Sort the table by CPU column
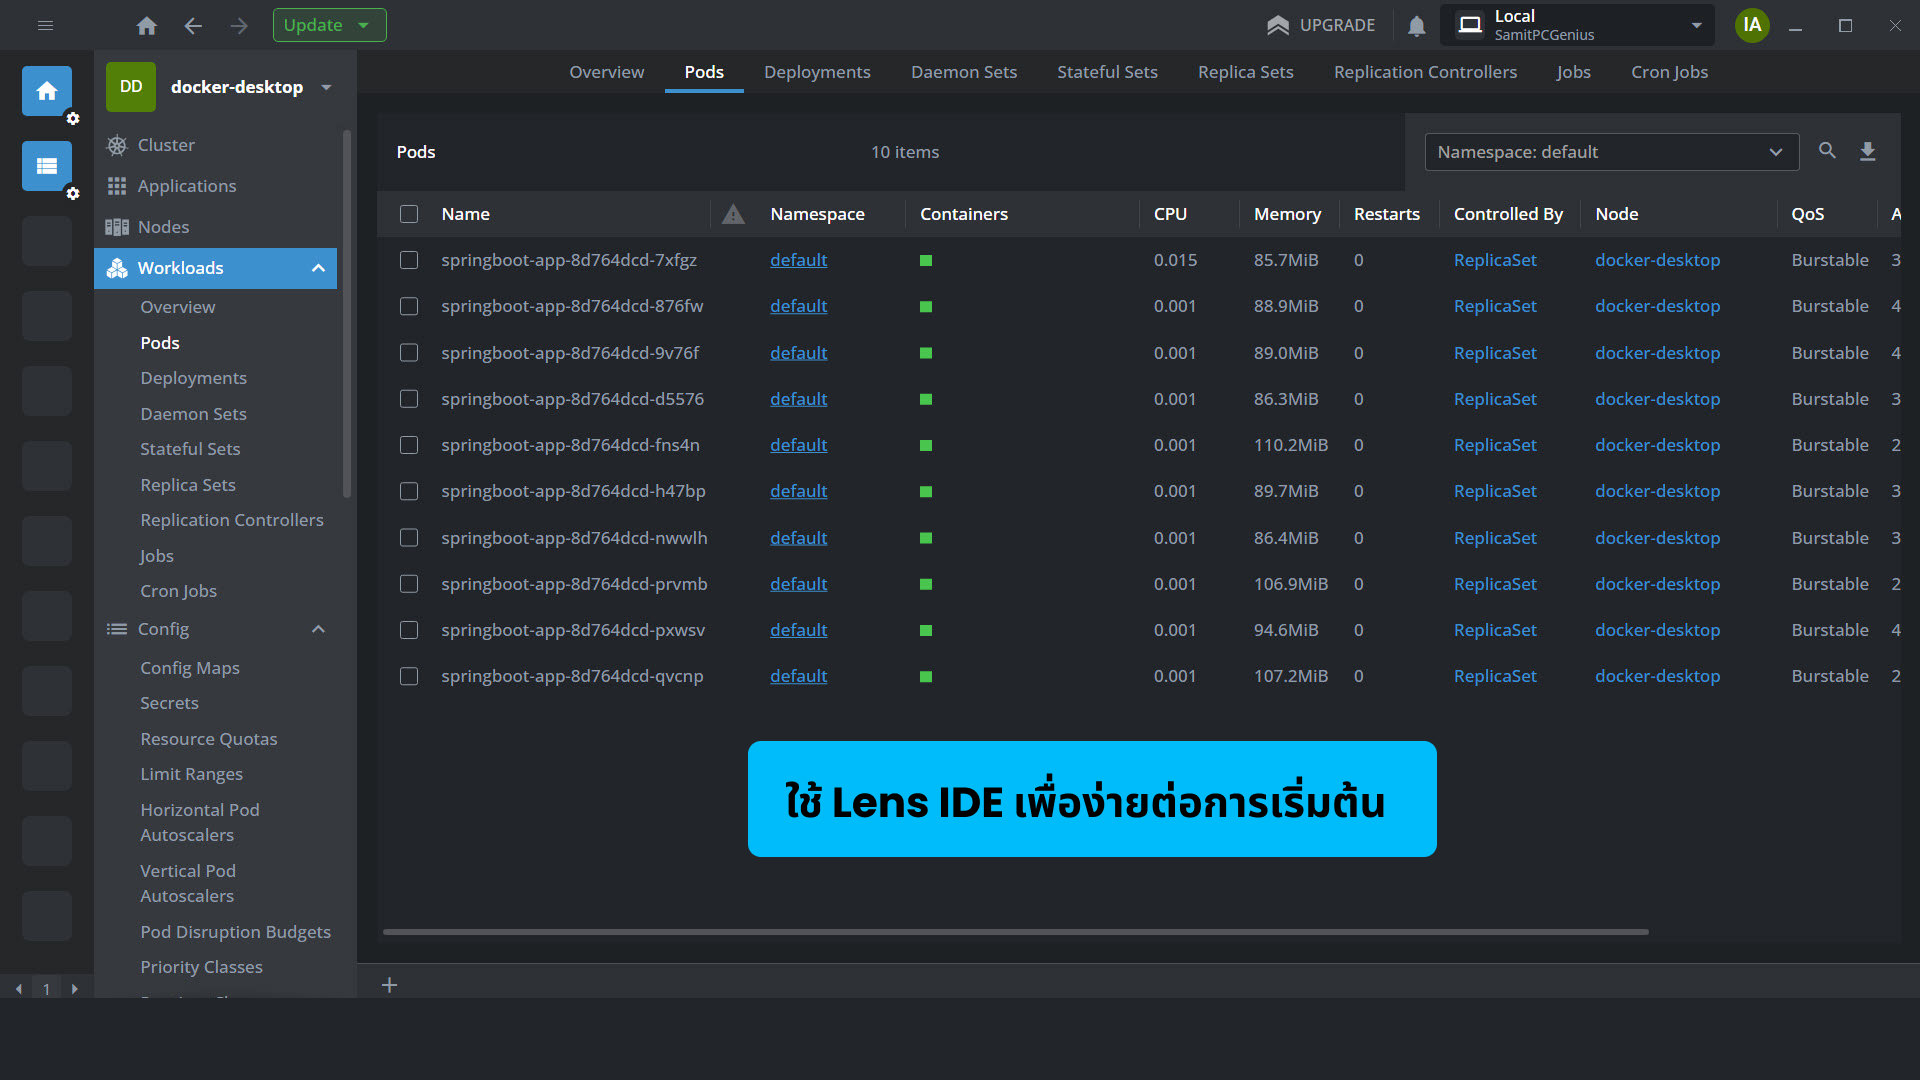This screenshot has width=1920, height=1080. (1170, 214)
